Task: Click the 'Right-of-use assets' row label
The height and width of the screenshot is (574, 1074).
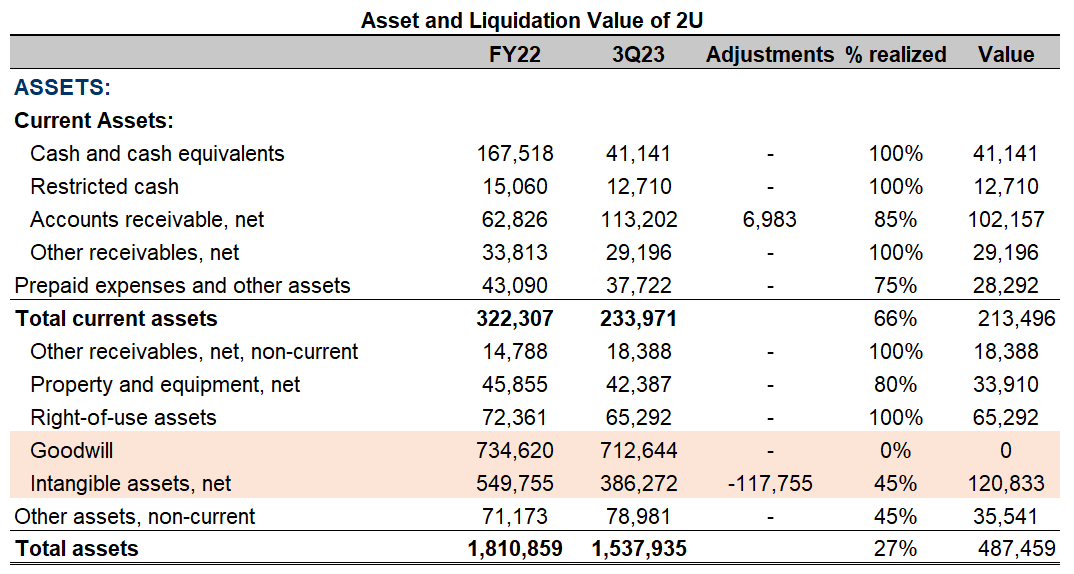Action: coord(123,417)
